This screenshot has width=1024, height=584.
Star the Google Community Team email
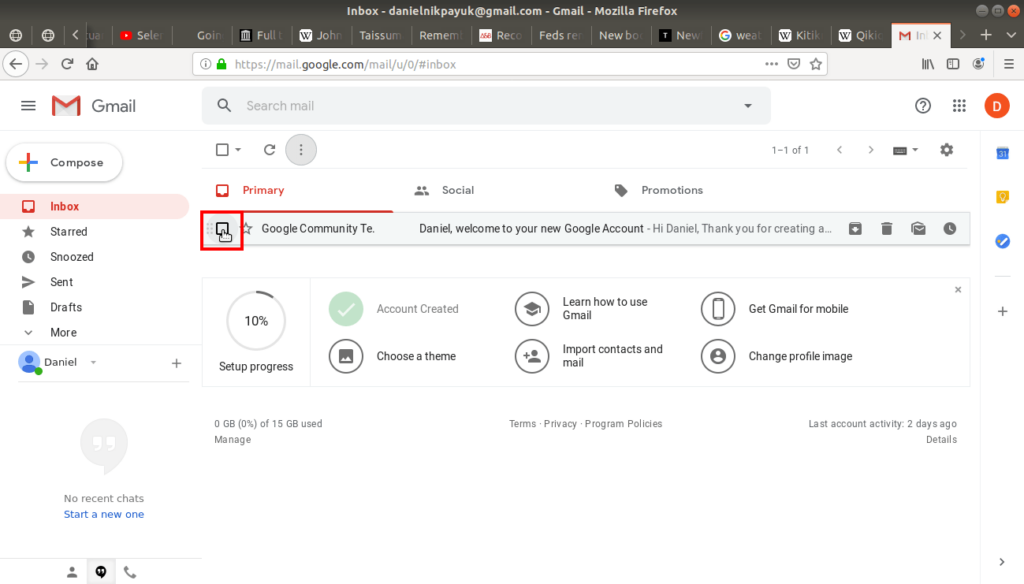[246, 229]
